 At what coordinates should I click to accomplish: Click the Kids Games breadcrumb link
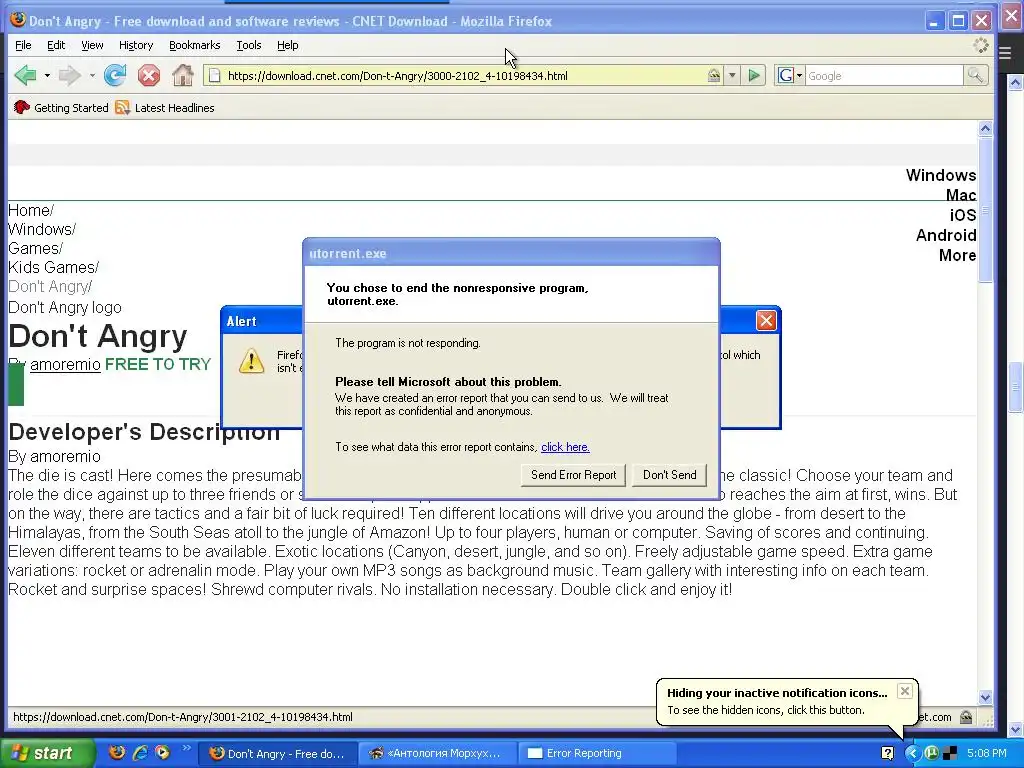tap(52, 267)
